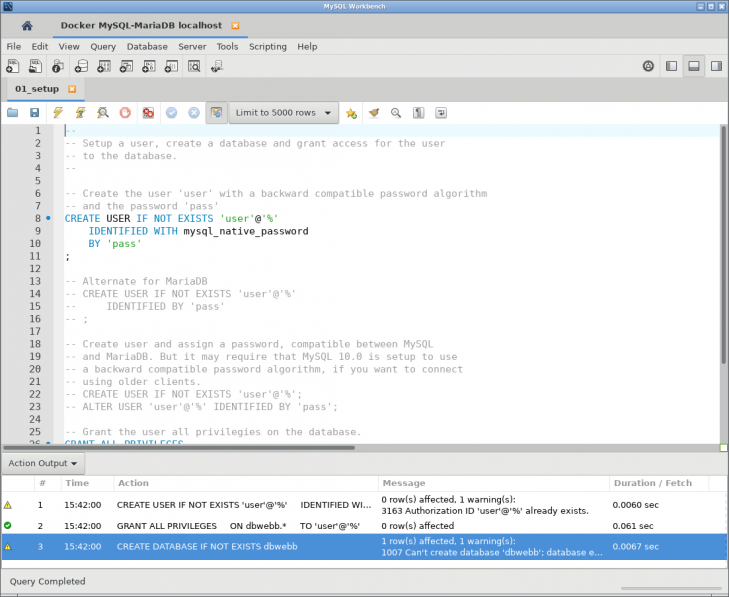
Task: Open the Scripting menu
Action: (x=268, y=46)
